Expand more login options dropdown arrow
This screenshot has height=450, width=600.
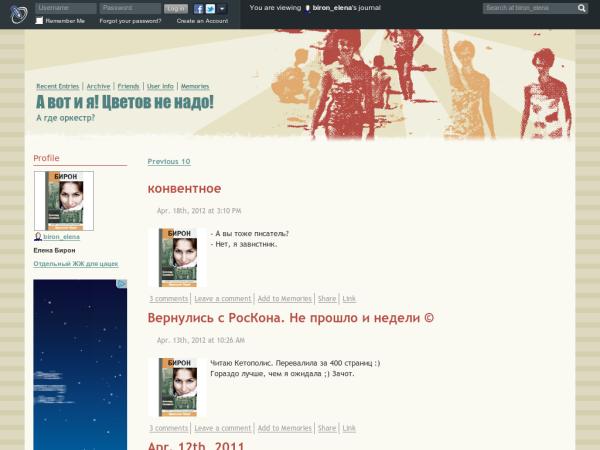pyautogui.click(x=222, y=8)
